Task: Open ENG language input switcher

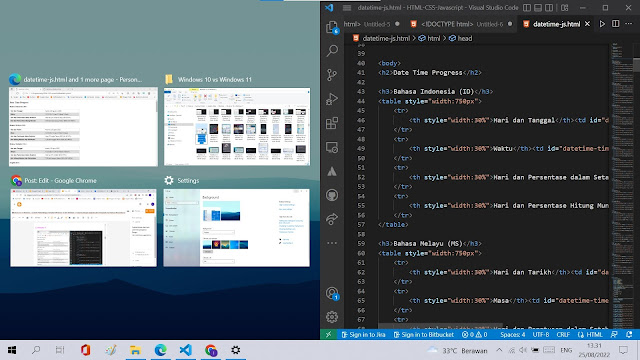Action: [x=566, y=350]
